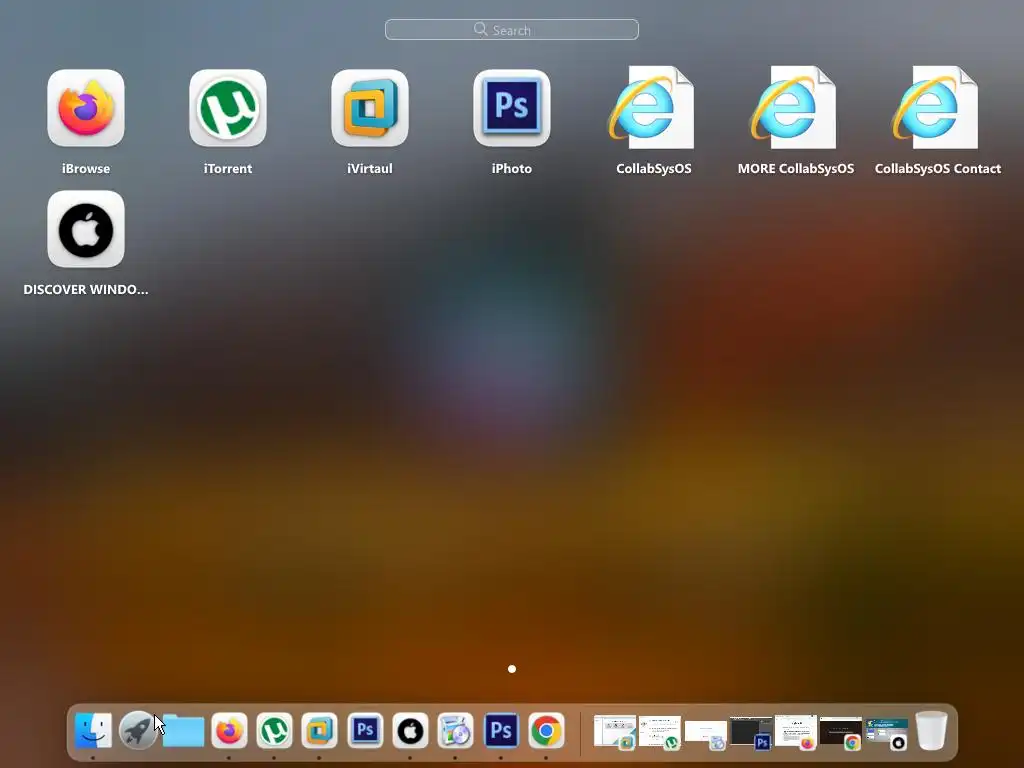
Task: Open Firefox from the dock
Action: tap(229, 730)
